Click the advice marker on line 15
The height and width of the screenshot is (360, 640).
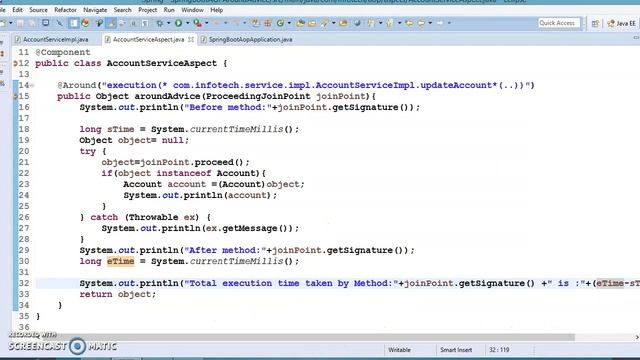[x=15, y=96]
